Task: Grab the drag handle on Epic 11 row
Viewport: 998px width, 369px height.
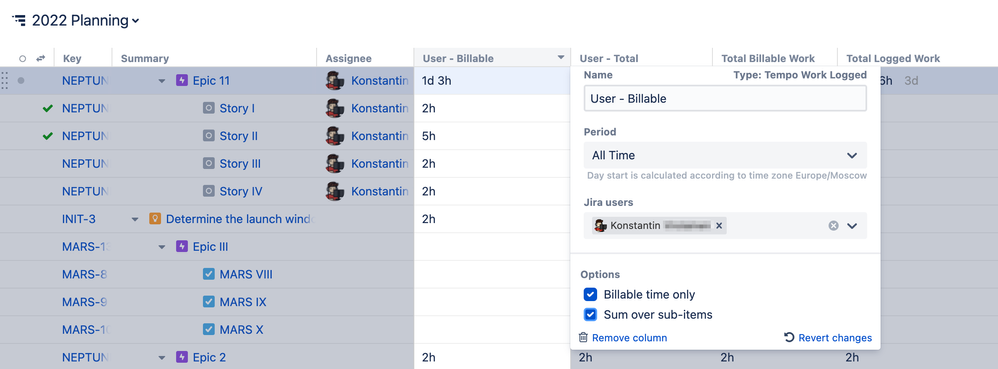Action: tap(5, 81)
